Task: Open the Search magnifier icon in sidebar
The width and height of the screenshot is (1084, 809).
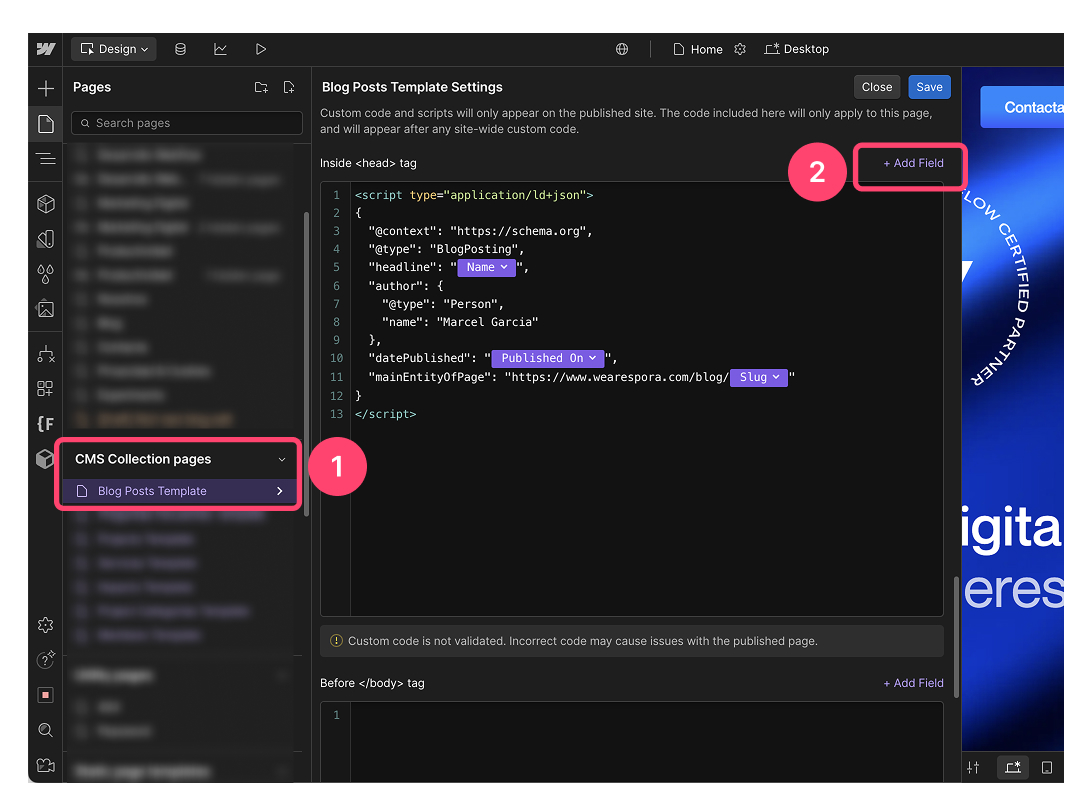Action: pyautogui.click(x=46, y=730)
